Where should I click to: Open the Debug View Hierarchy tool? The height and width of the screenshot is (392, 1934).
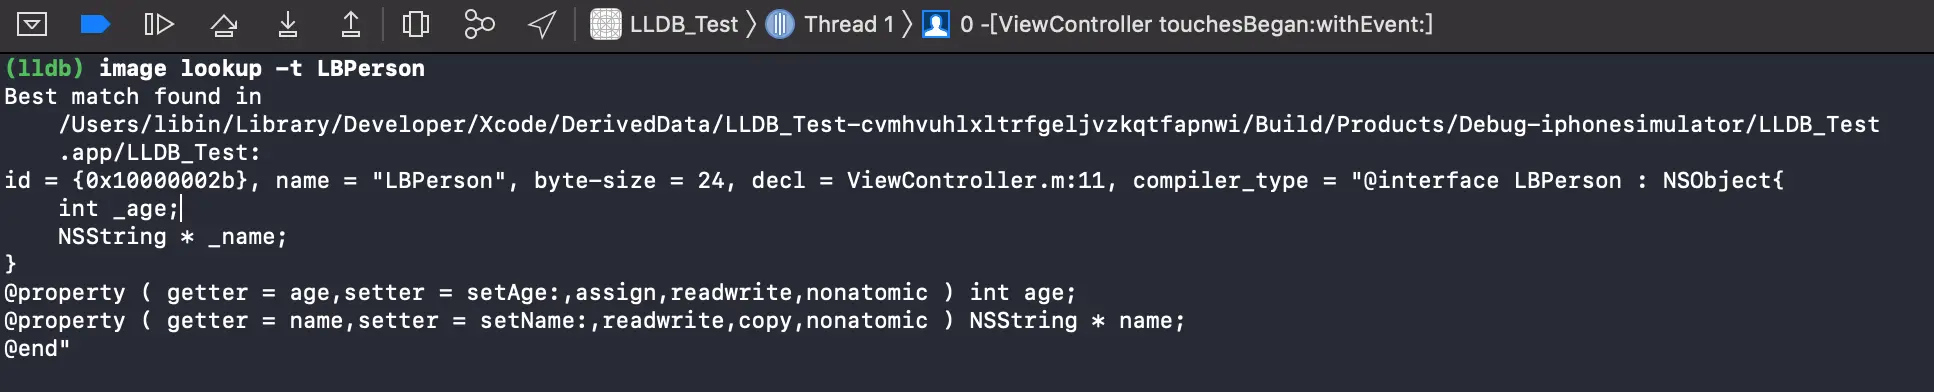(x=415, y=24)
